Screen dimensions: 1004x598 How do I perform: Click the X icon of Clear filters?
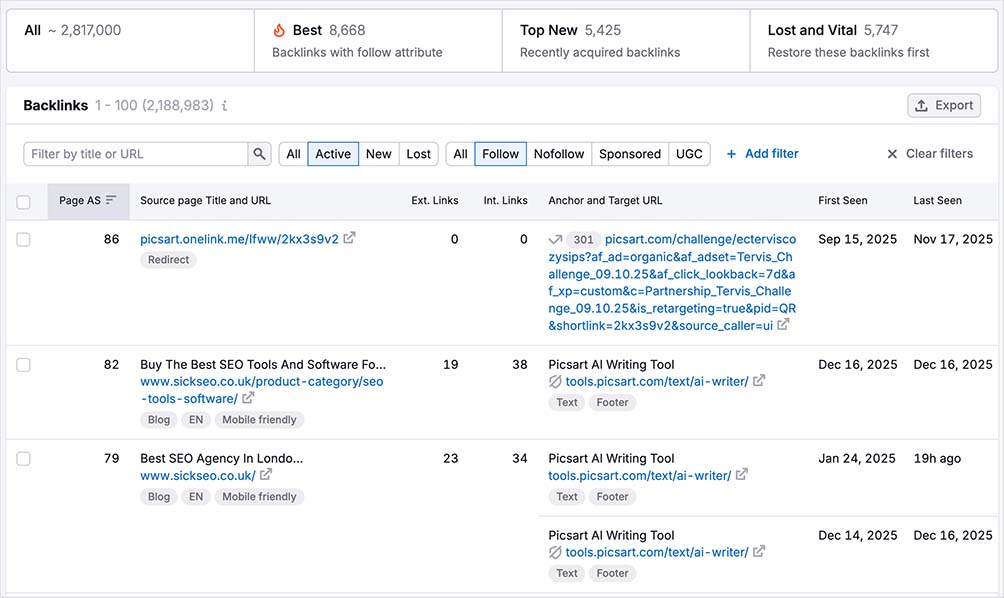892,154
